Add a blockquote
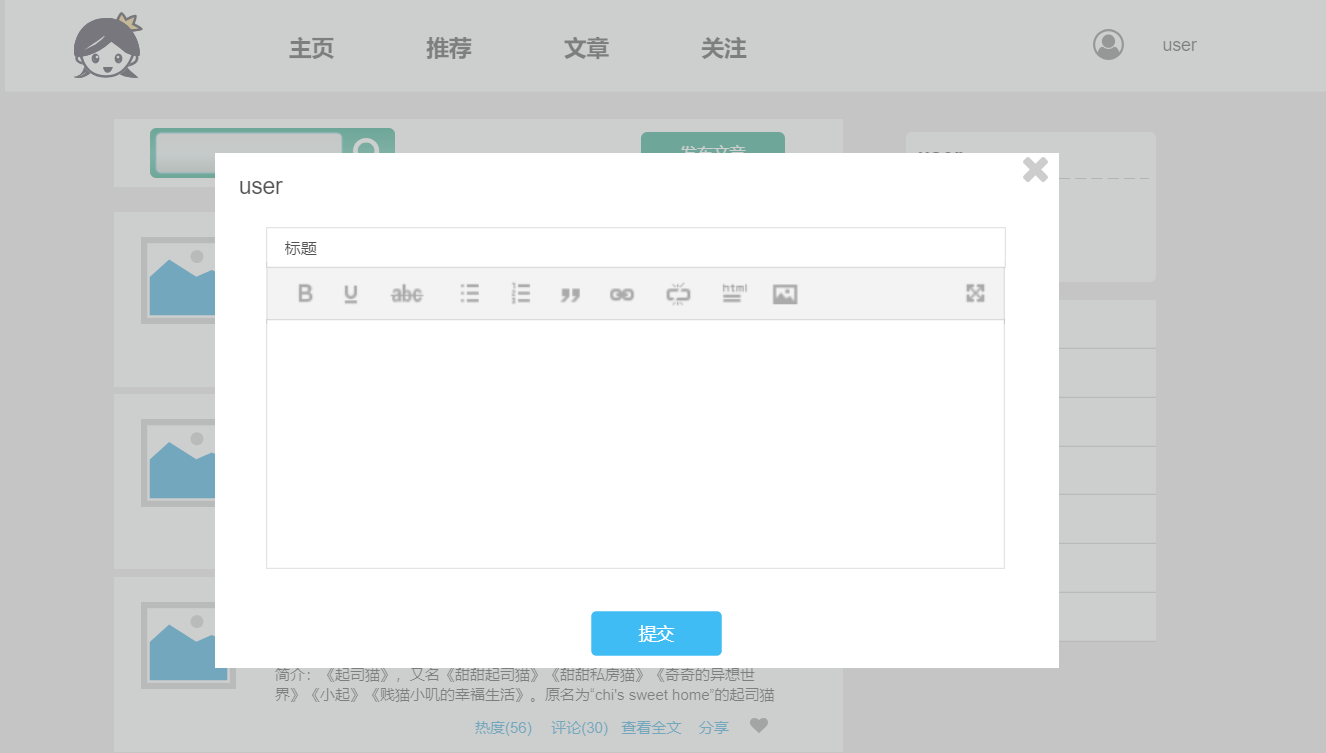This screenshot has height=753, width=1326. click(x=571, y=293)
